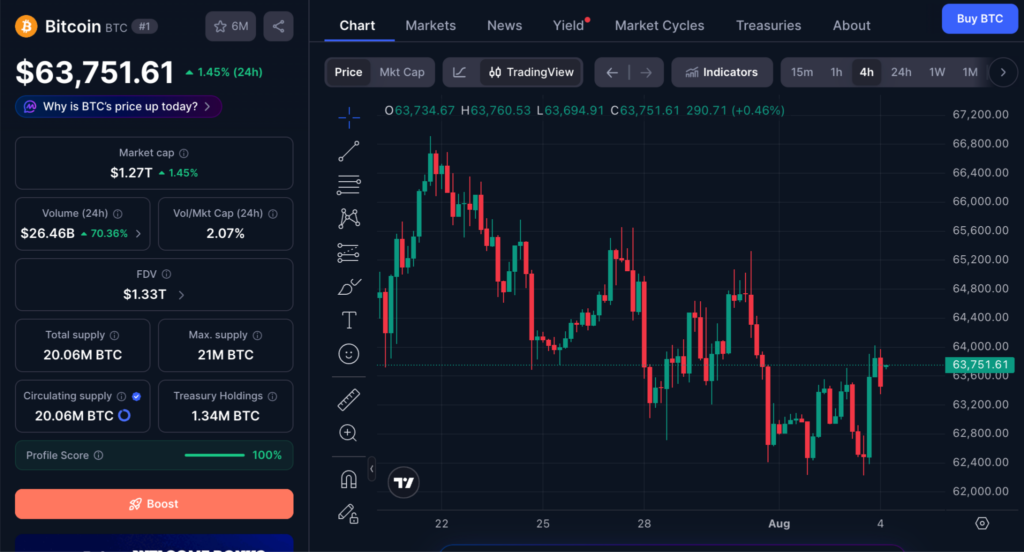Select the text annotation tool
Screen dimensions: 1024x552
[349, 320]
